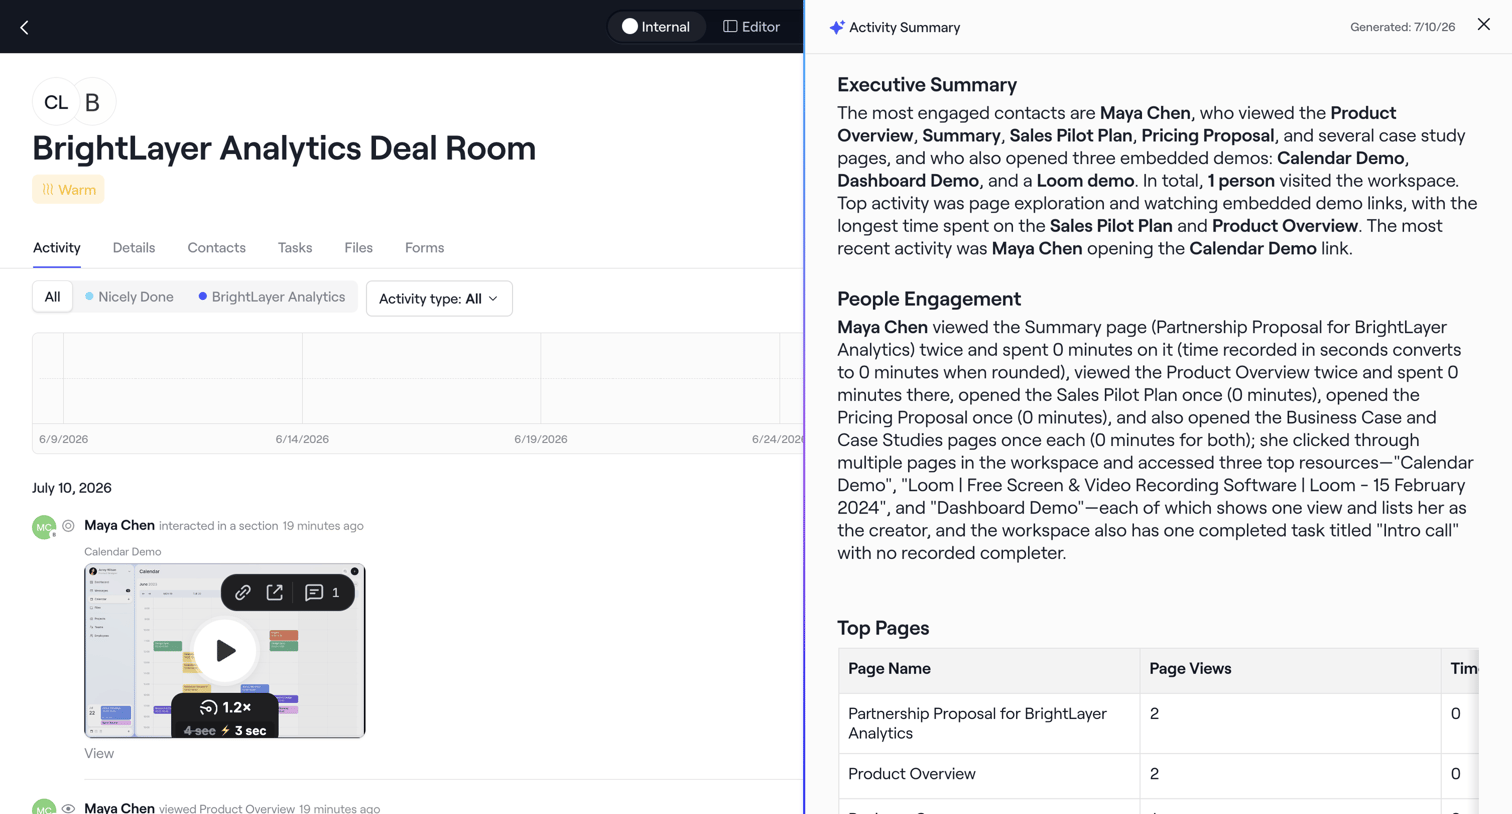This screenshot has width=1512, height=814.
Task: Change the 1.2× playback speed
Action: coord(225,708)
